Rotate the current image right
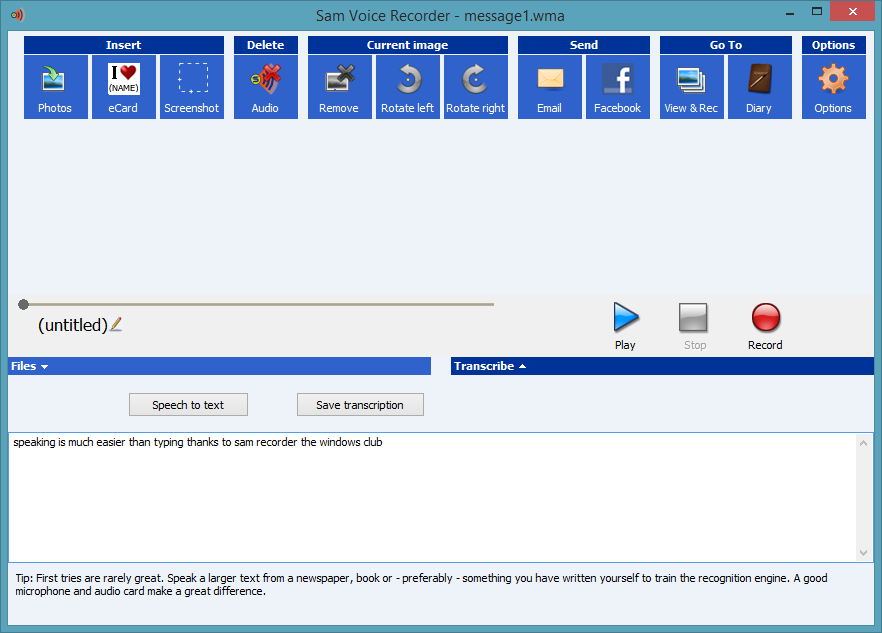Screen dimensions: 882x633 coord(476,87)
